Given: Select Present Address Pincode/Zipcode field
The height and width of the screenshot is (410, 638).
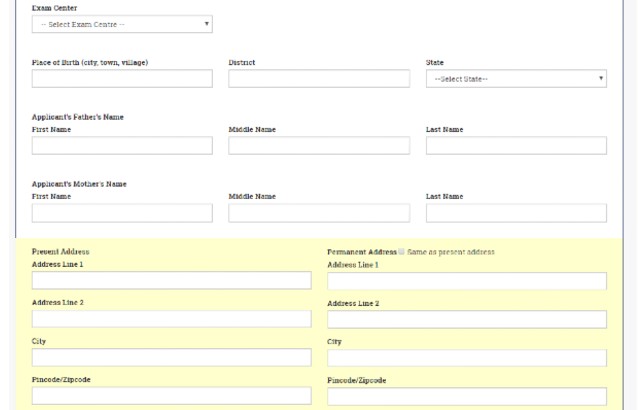Looking at the screenshot, I should (x=171, y=396).
